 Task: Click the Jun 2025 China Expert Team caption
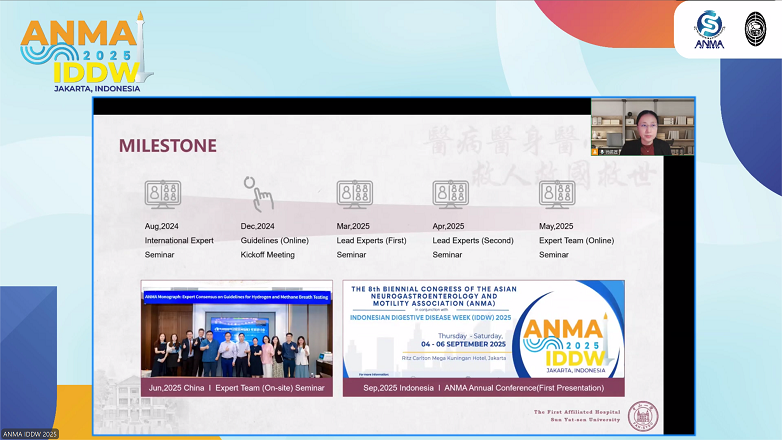pyautogui.click(x=236, y=388)
